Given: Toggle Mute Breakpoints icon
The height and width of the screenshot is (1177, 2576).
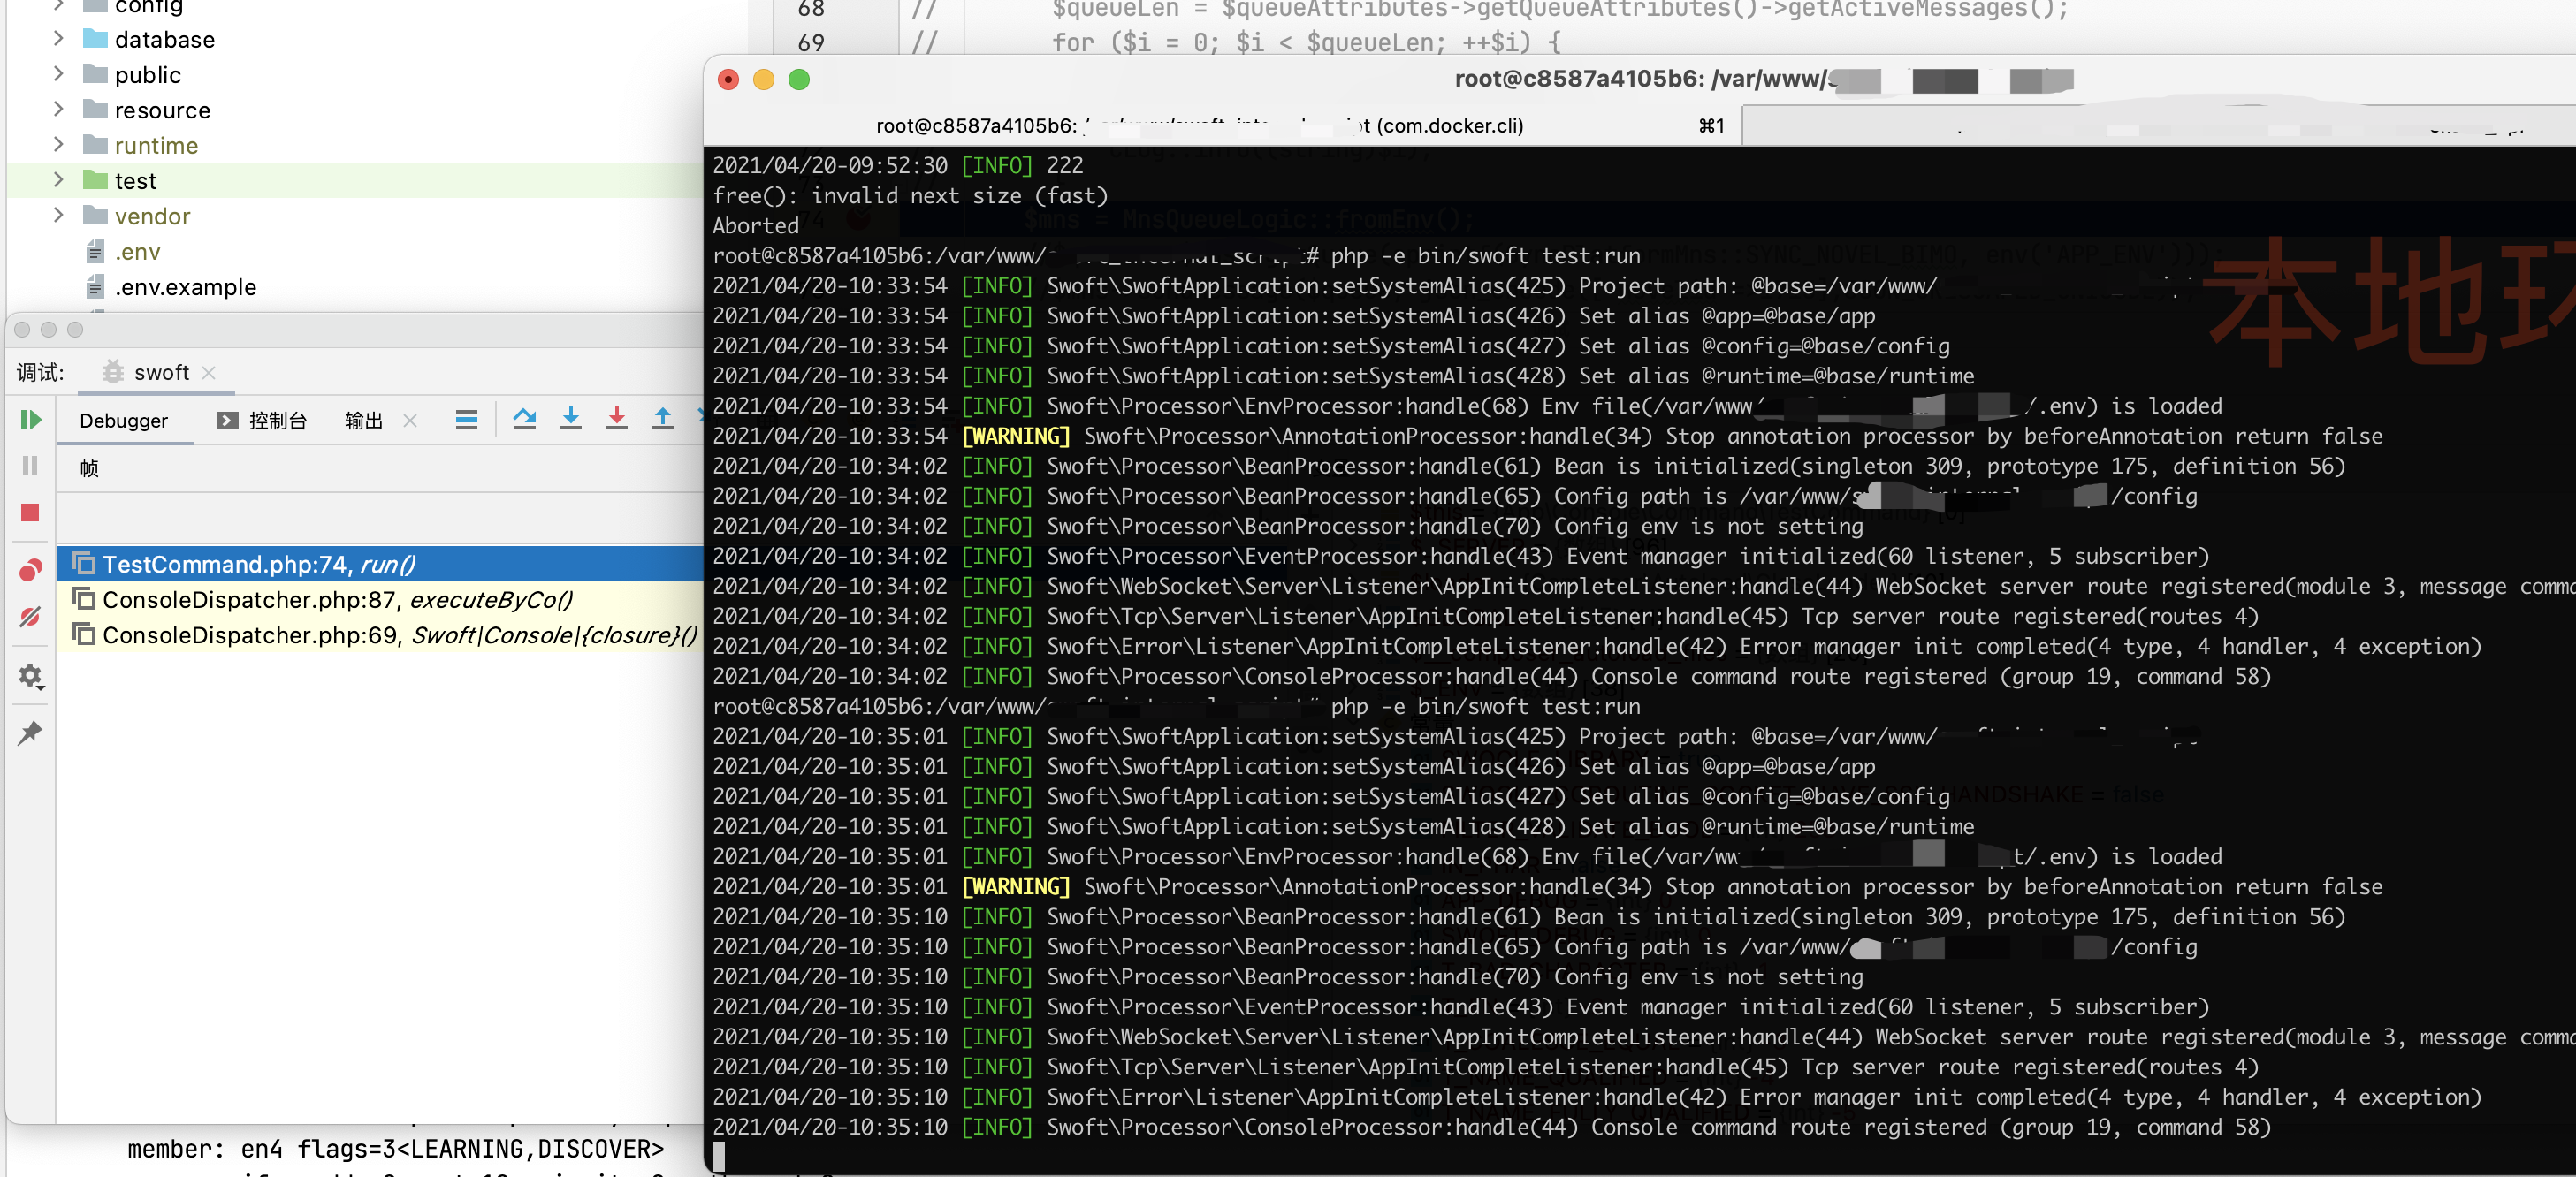Looking at the screenshot, I should pyautogui.click(x=30, y=617).
